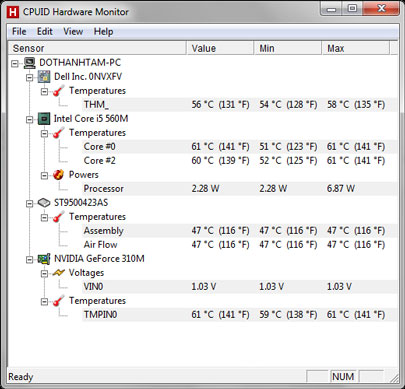Select the Core #2 sensor row
405x389 pixels.
click(x=240, y=161)
